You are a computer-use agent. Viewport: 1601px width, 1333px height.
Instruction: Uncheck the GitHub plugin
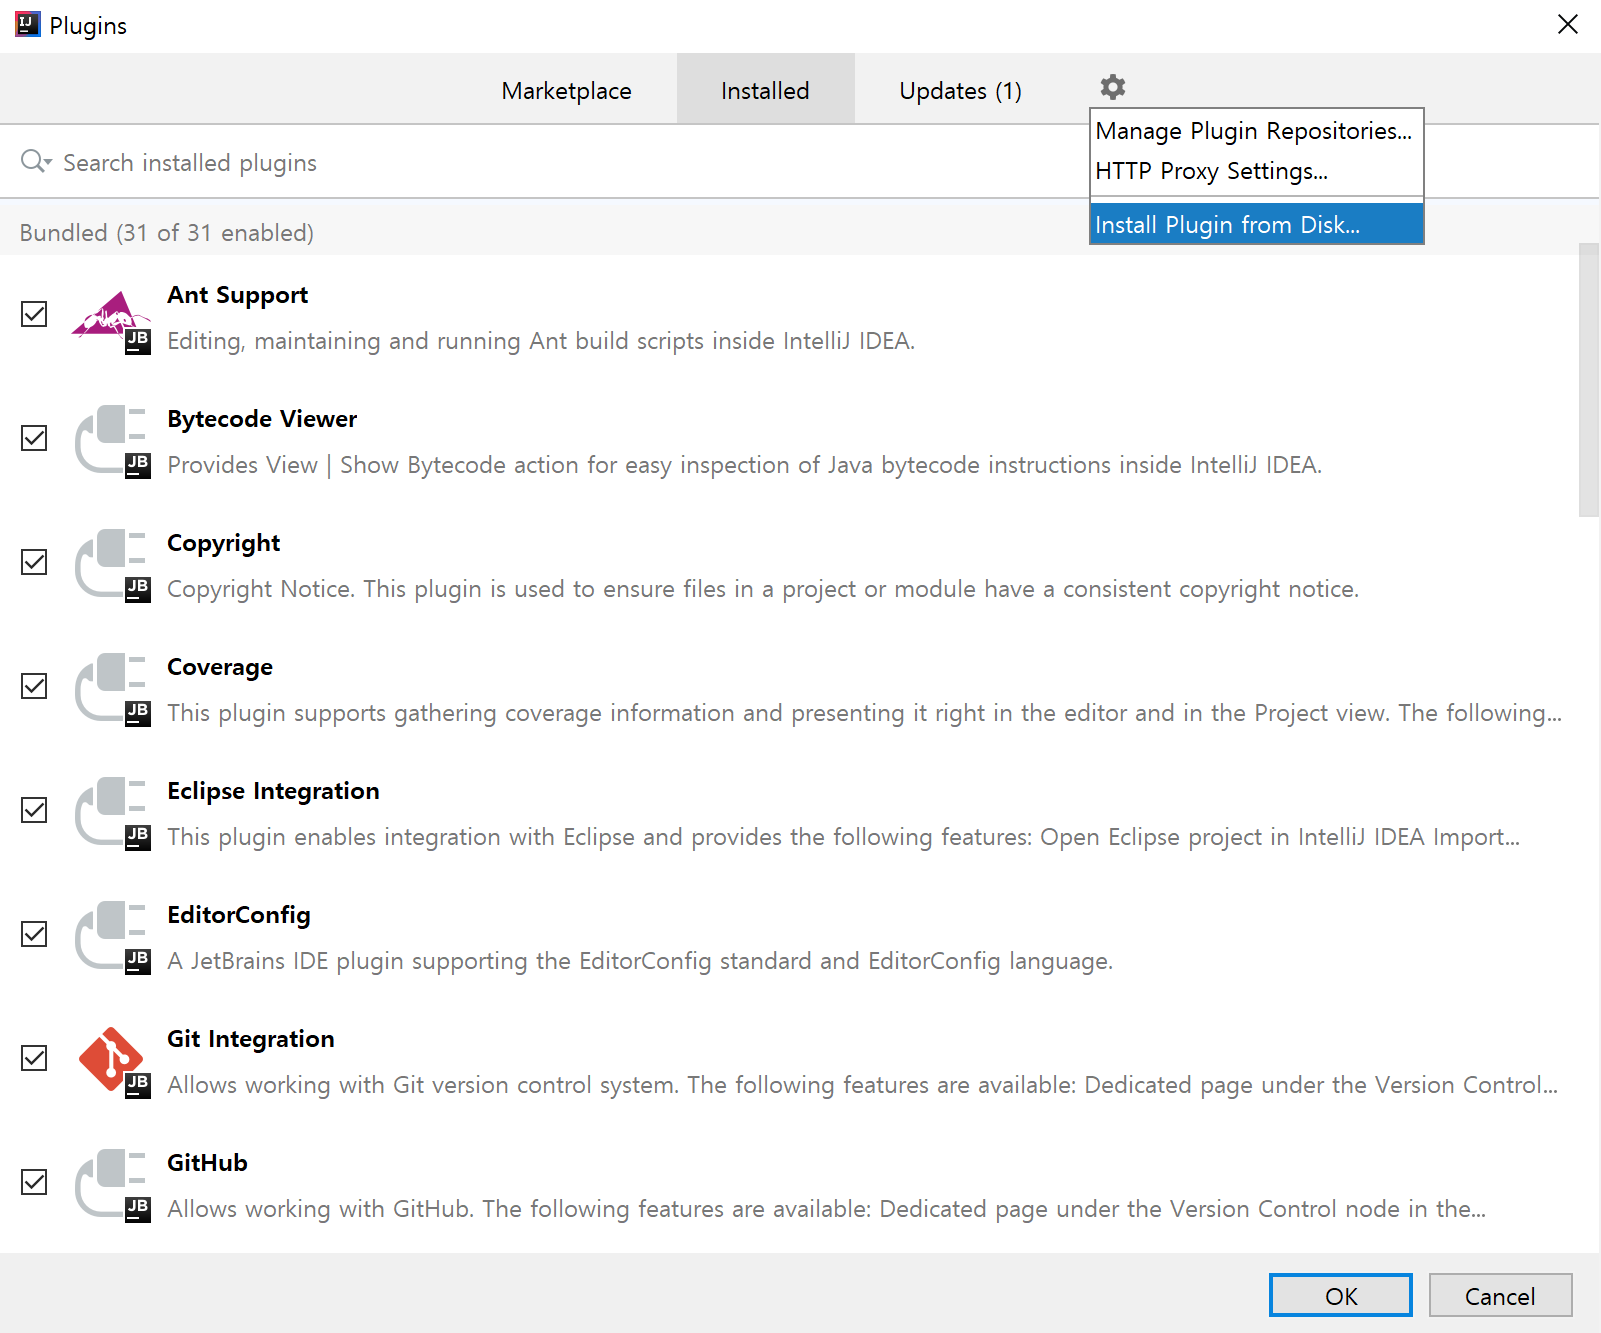coord(34,1182)
